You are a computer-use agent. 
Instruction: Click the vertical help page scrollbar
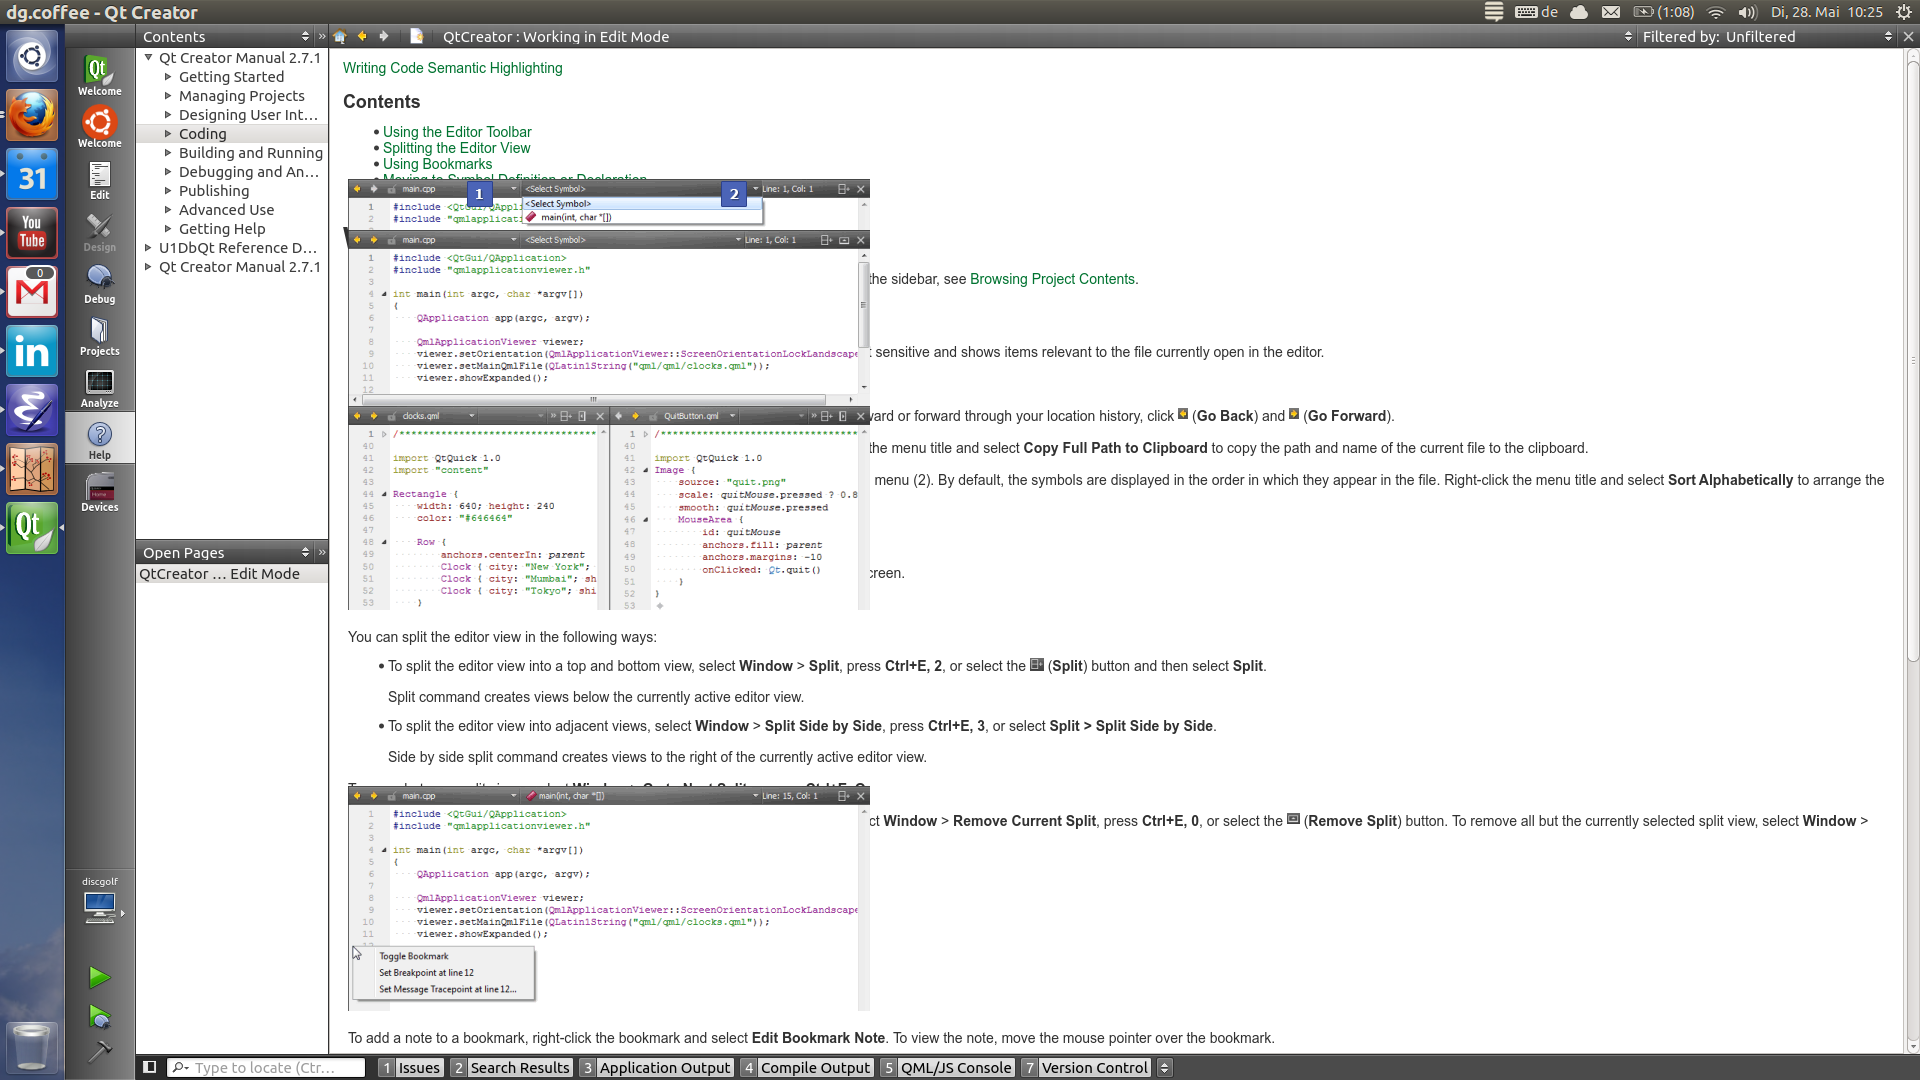1912,360
